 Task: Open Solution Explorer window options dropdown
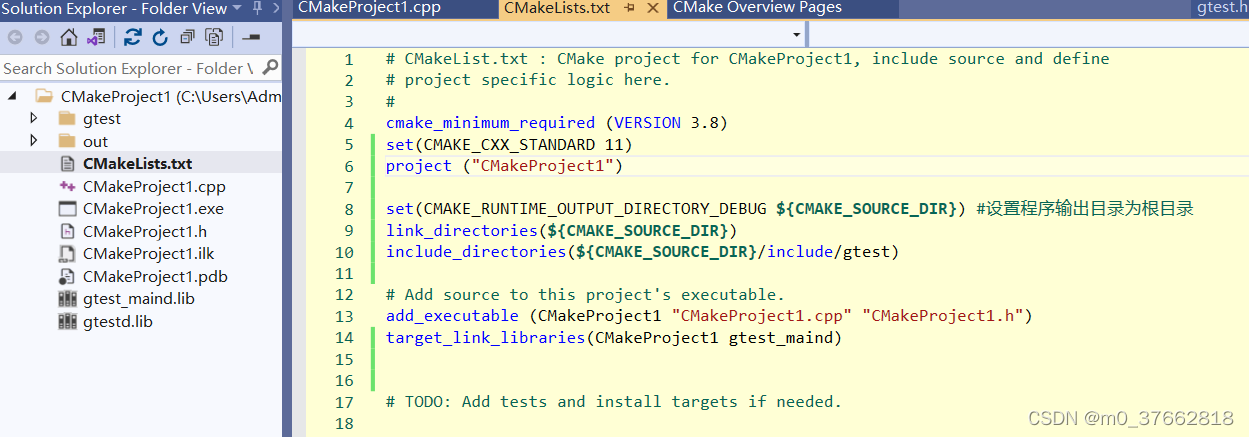238,8
